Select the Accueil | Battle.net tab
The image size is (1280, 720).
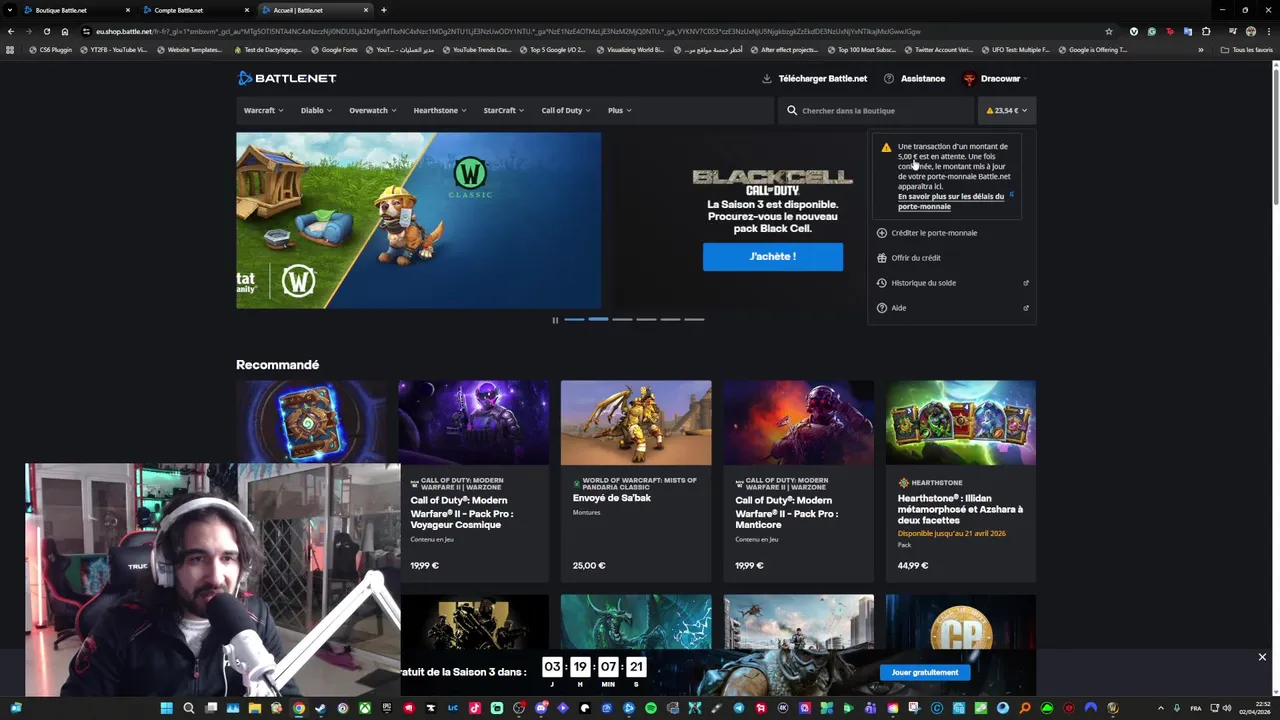pos(314,10)
